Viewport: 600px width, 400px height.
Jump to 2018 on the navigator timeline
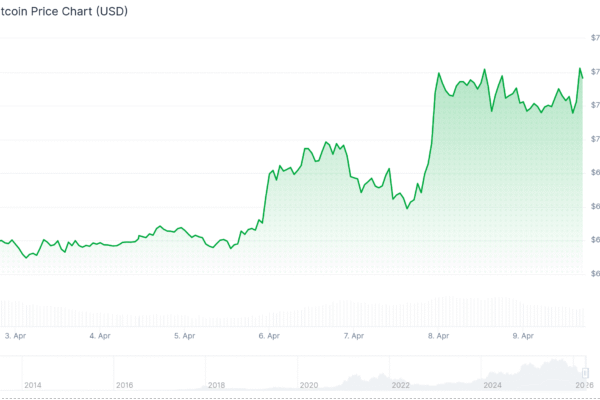[216, 384]
